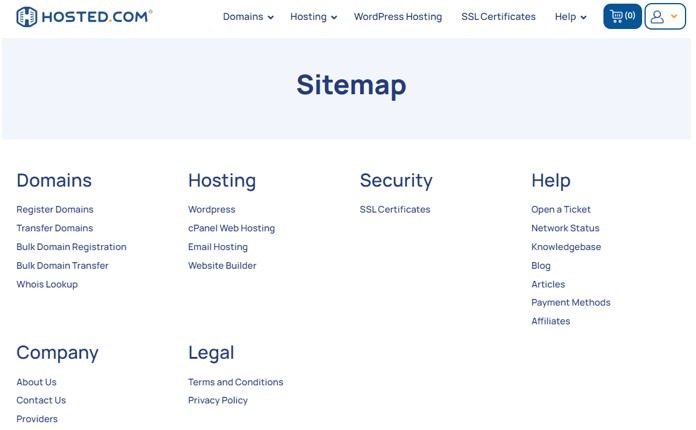The height and width of the screenshot is (430, 696).
Task: Click the Company section heading
Action: coord(57,353)
